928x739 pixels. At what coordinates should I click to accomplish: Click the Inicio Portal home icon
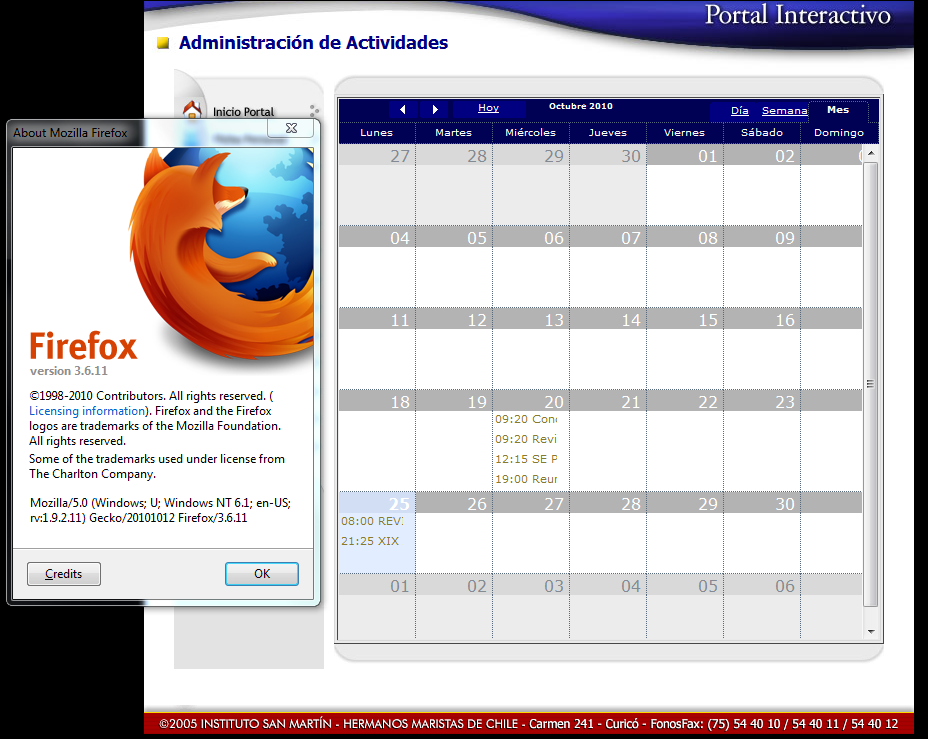click(x=192, y=109)
